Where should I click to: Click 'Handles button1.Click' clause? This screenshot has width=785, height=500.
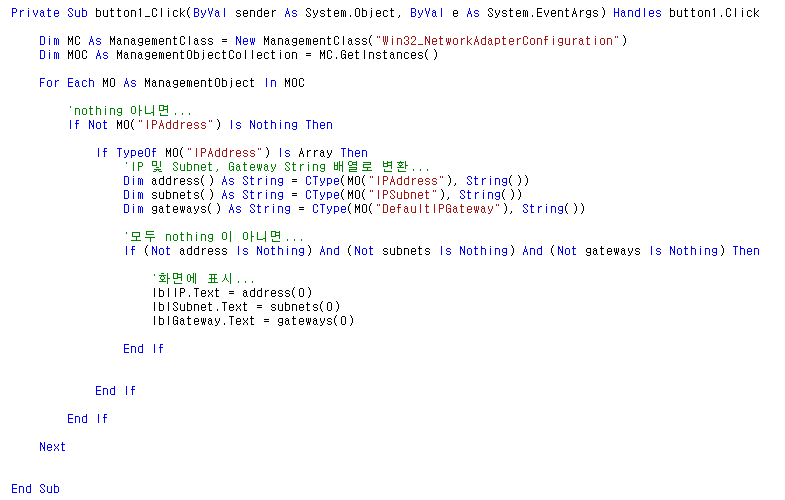(686, 13)
